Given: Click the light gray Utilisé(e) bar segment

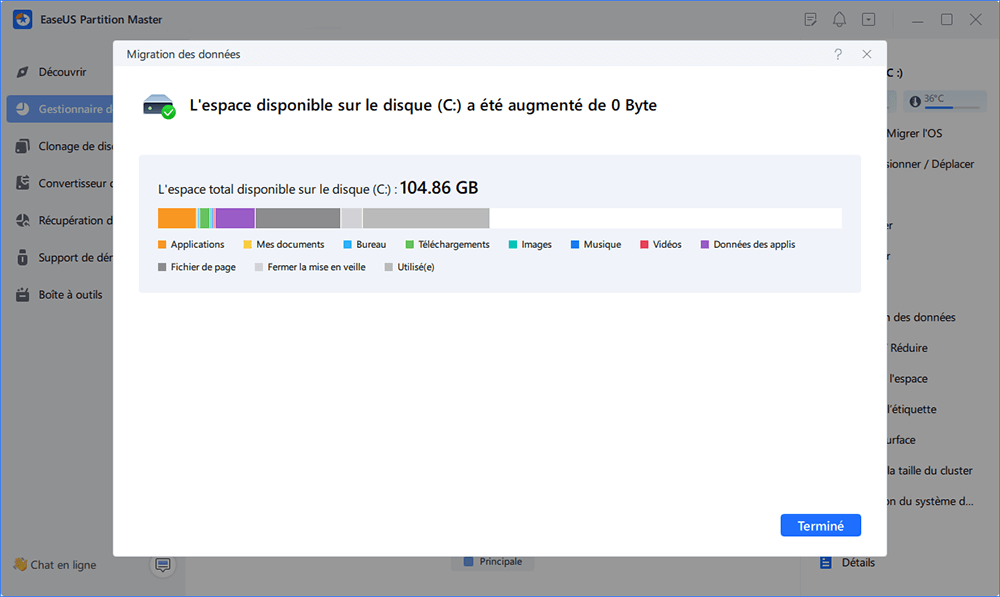Looking at the screenshot, I should pyautogui.click(x=426, y=218).
